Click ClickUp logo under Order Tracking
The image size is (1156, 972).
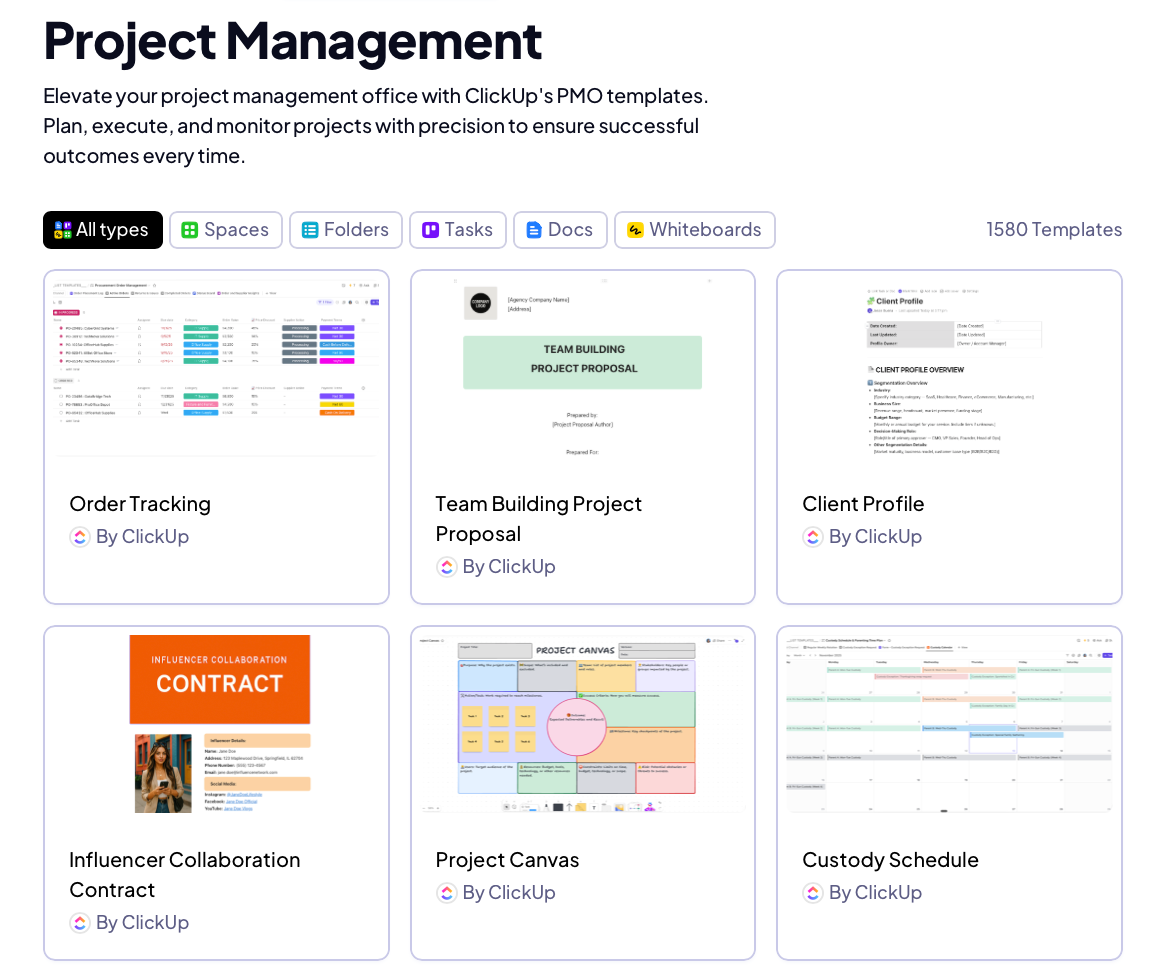(x=80, y=537)
